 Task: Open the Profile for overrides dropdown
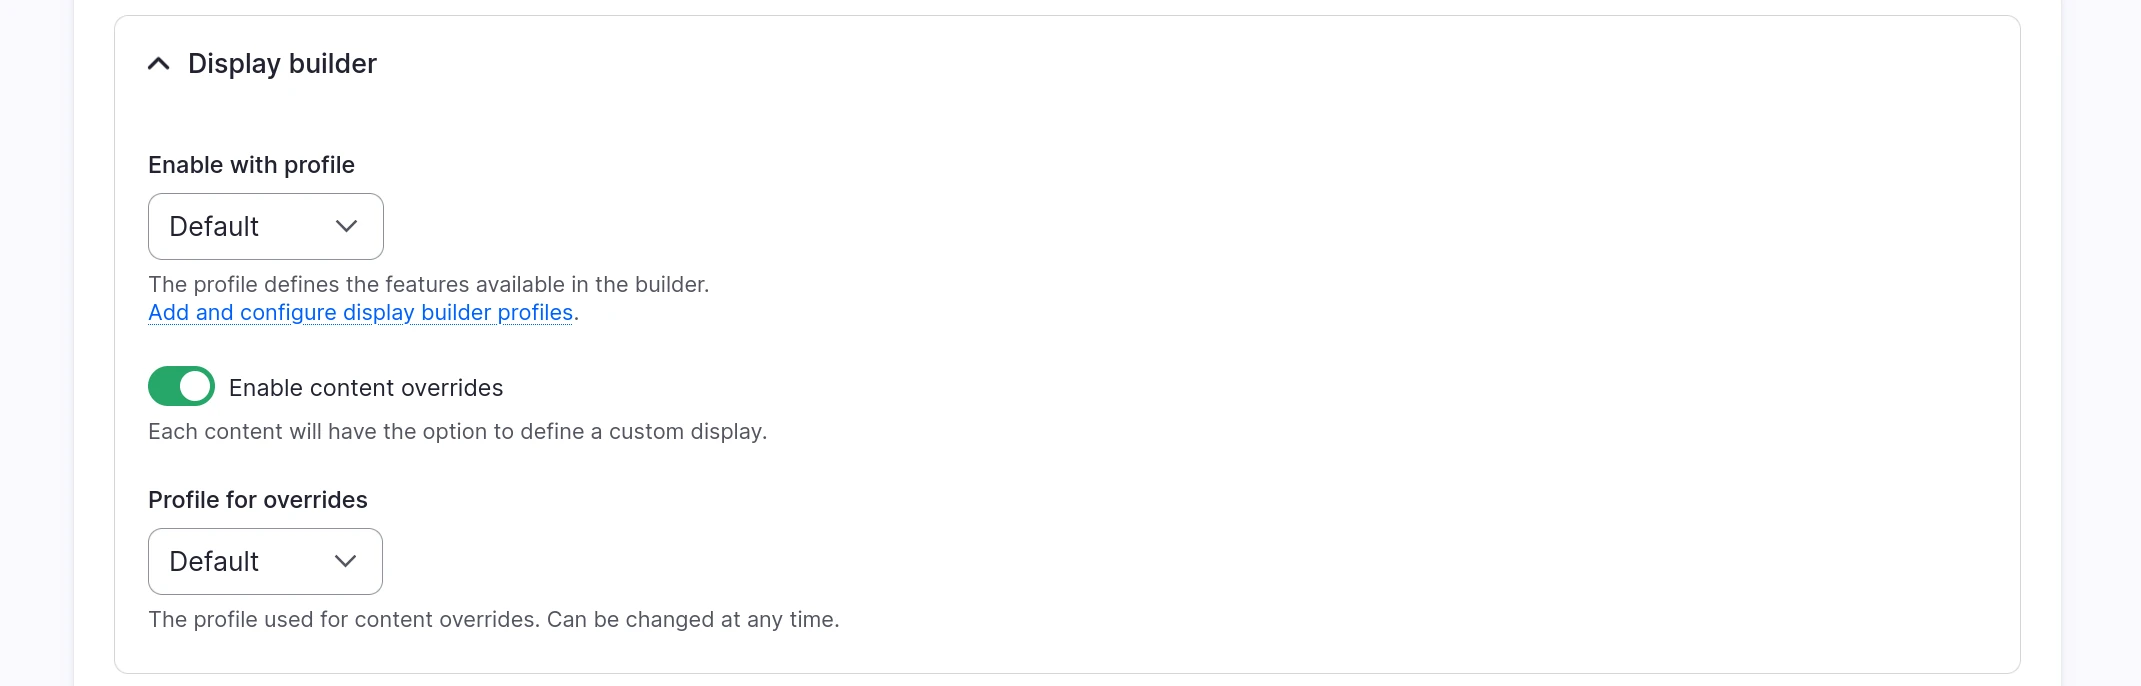(x=265, y=562)
